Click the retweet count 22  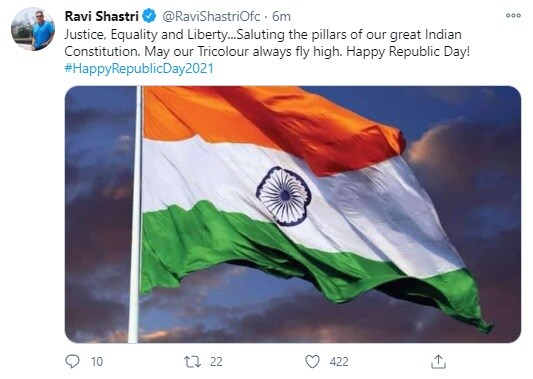click(216, 362)
